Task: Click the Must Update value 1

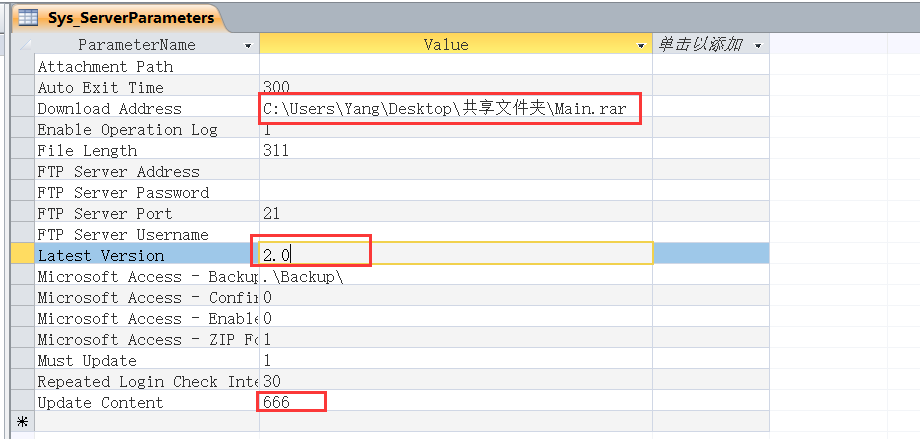Action: 456,360
